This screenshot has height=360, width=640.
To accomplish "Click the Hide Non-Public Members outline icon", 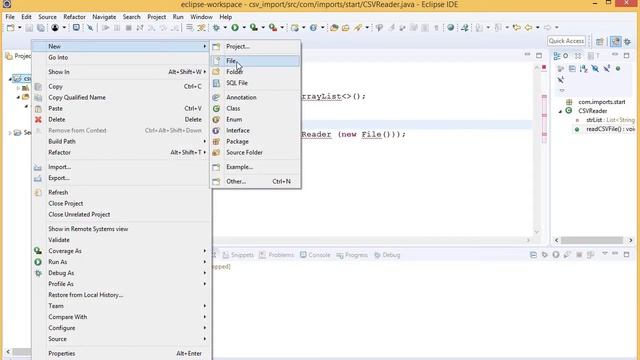I will 618,69.
